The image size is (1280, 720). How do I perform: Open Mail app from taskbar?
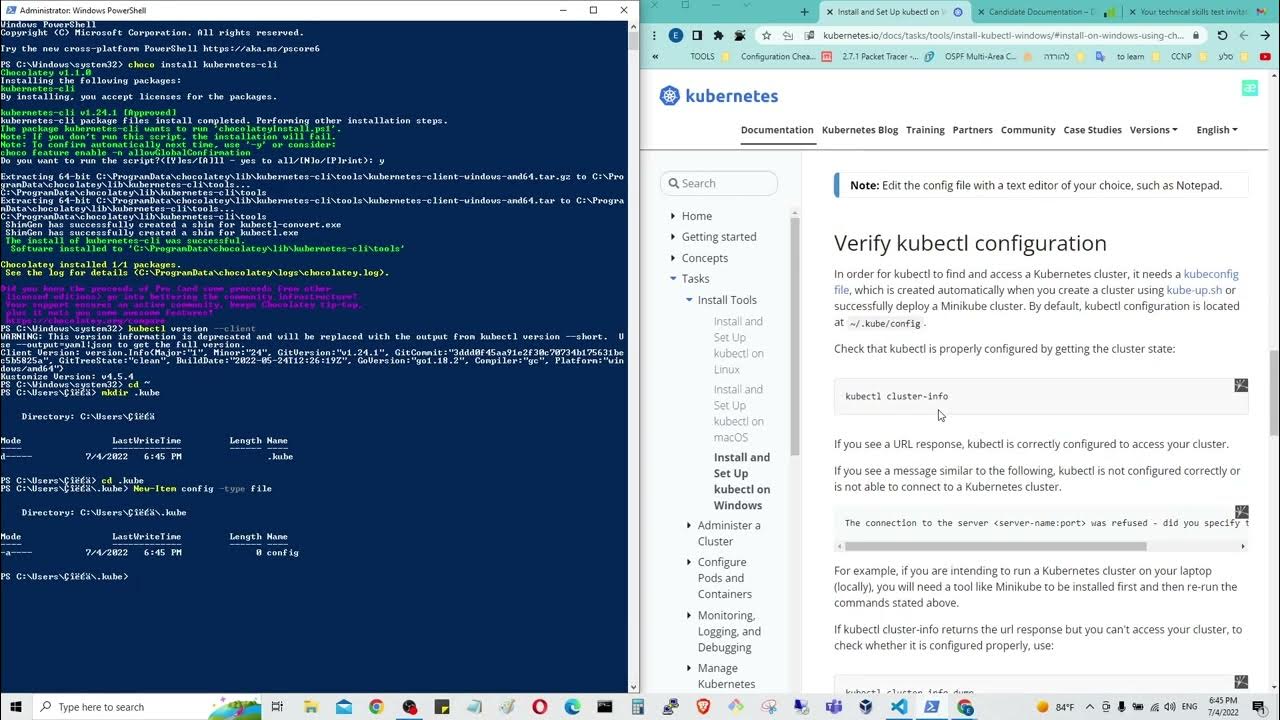[344, 707]
